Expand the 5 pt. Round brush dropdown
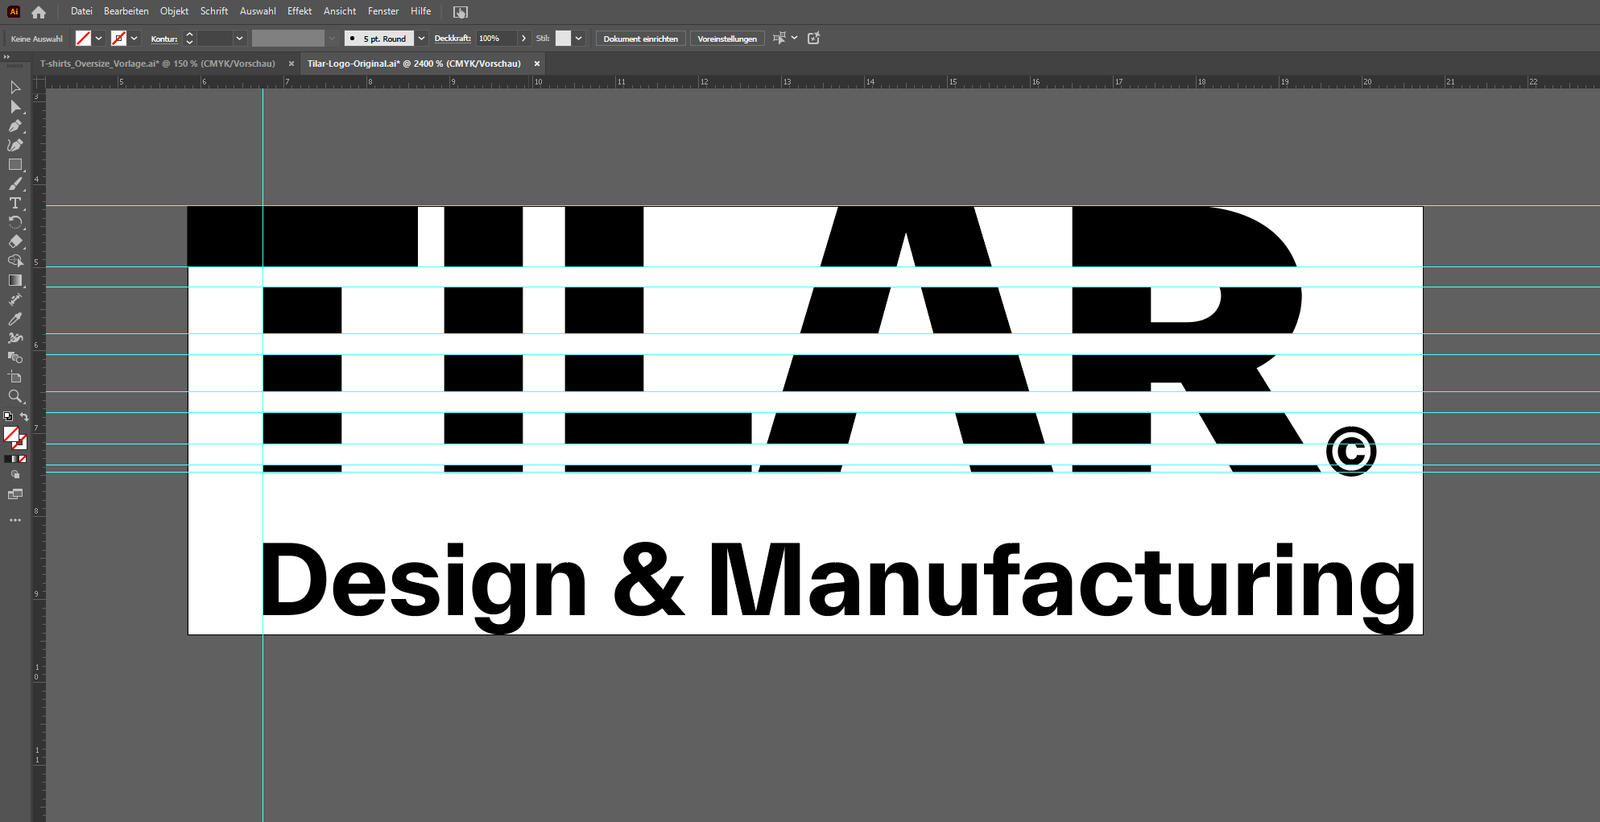The height and width of the screenshot is (822, 1600). [x=421, y=38]
